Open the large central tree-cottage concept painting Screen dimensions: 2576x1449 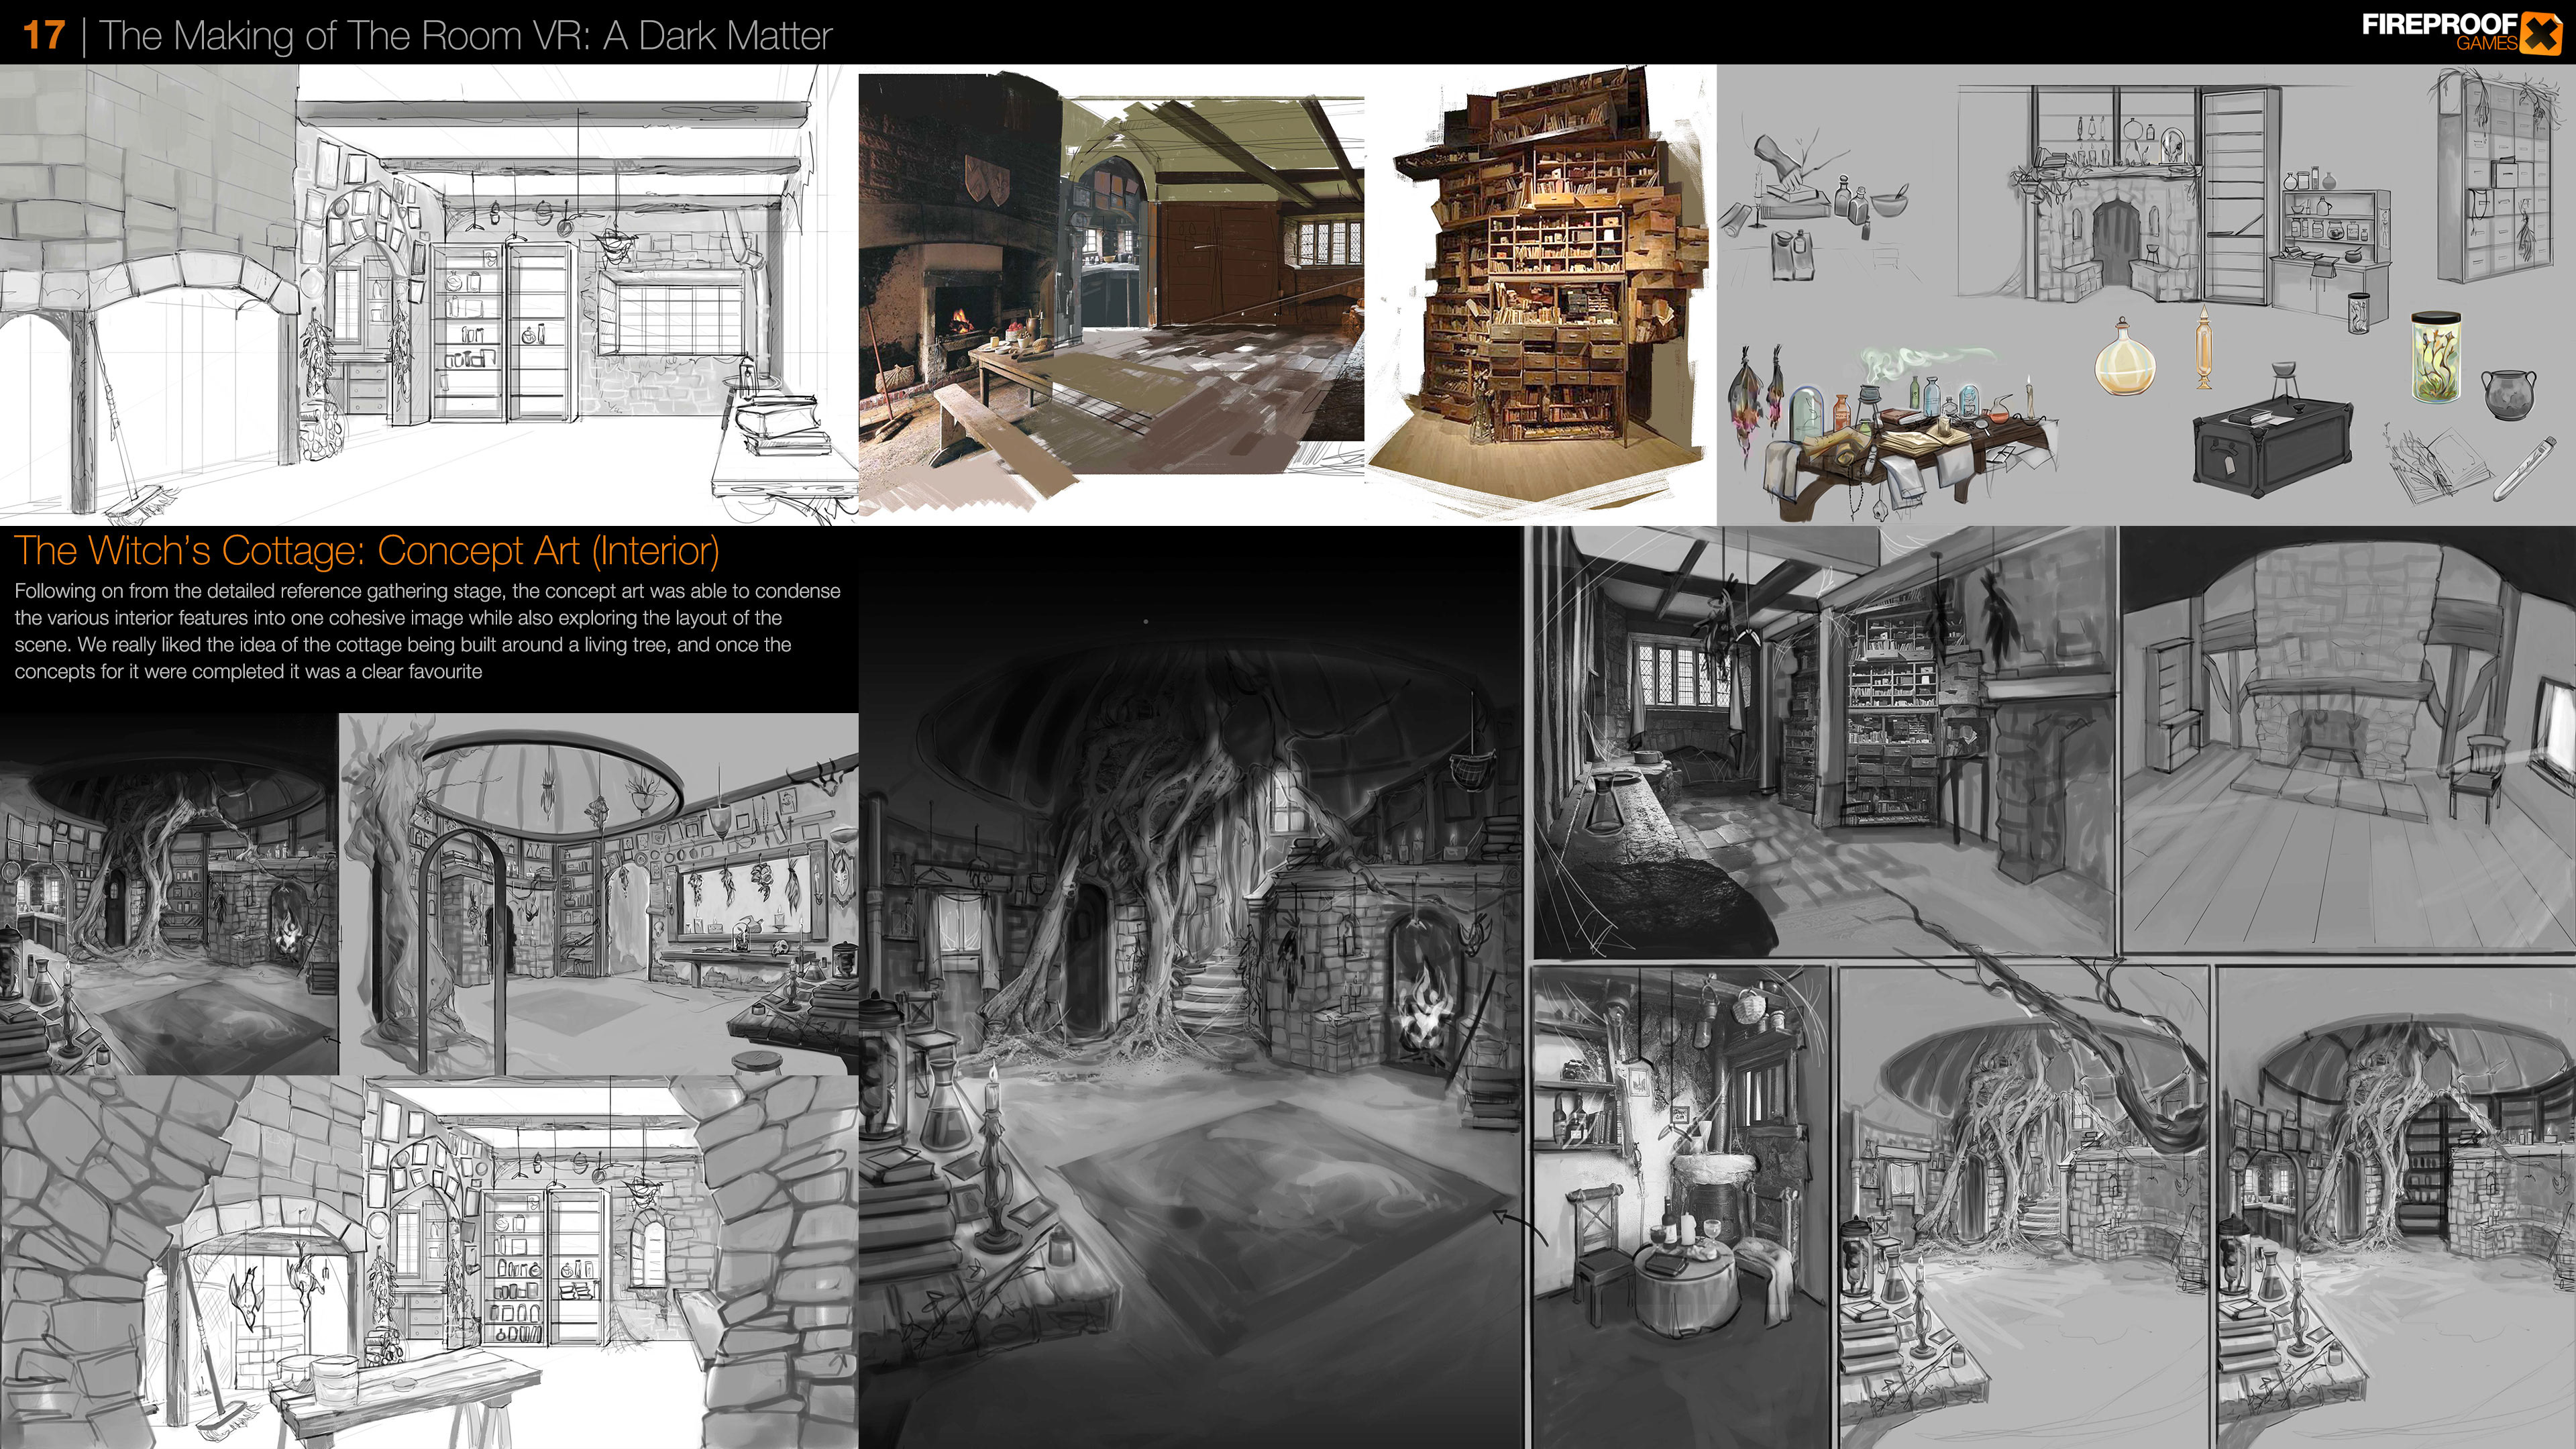1190,987
